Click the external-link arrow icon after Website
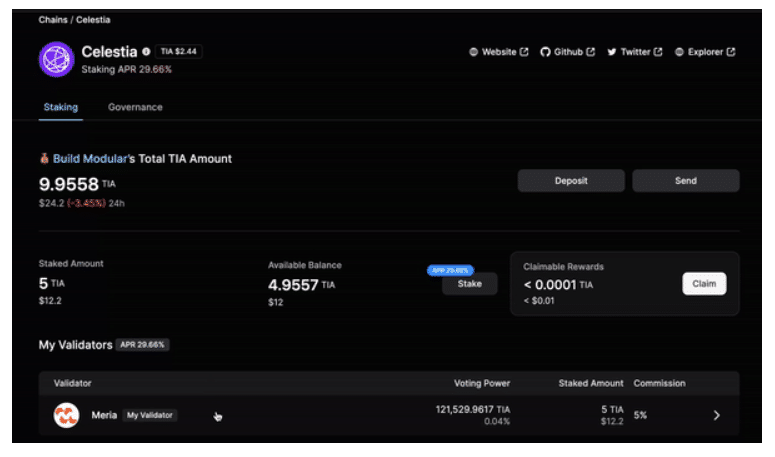 point(524,52)
